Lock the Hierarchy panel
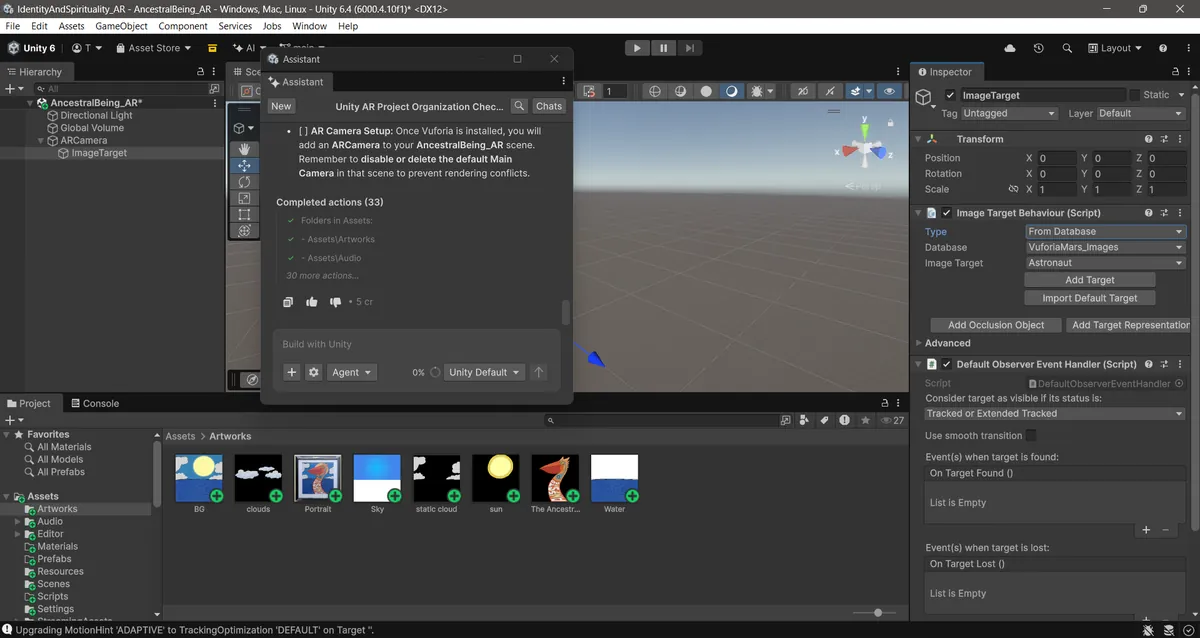Viewport: 1200px width, 638px height. 201,72
